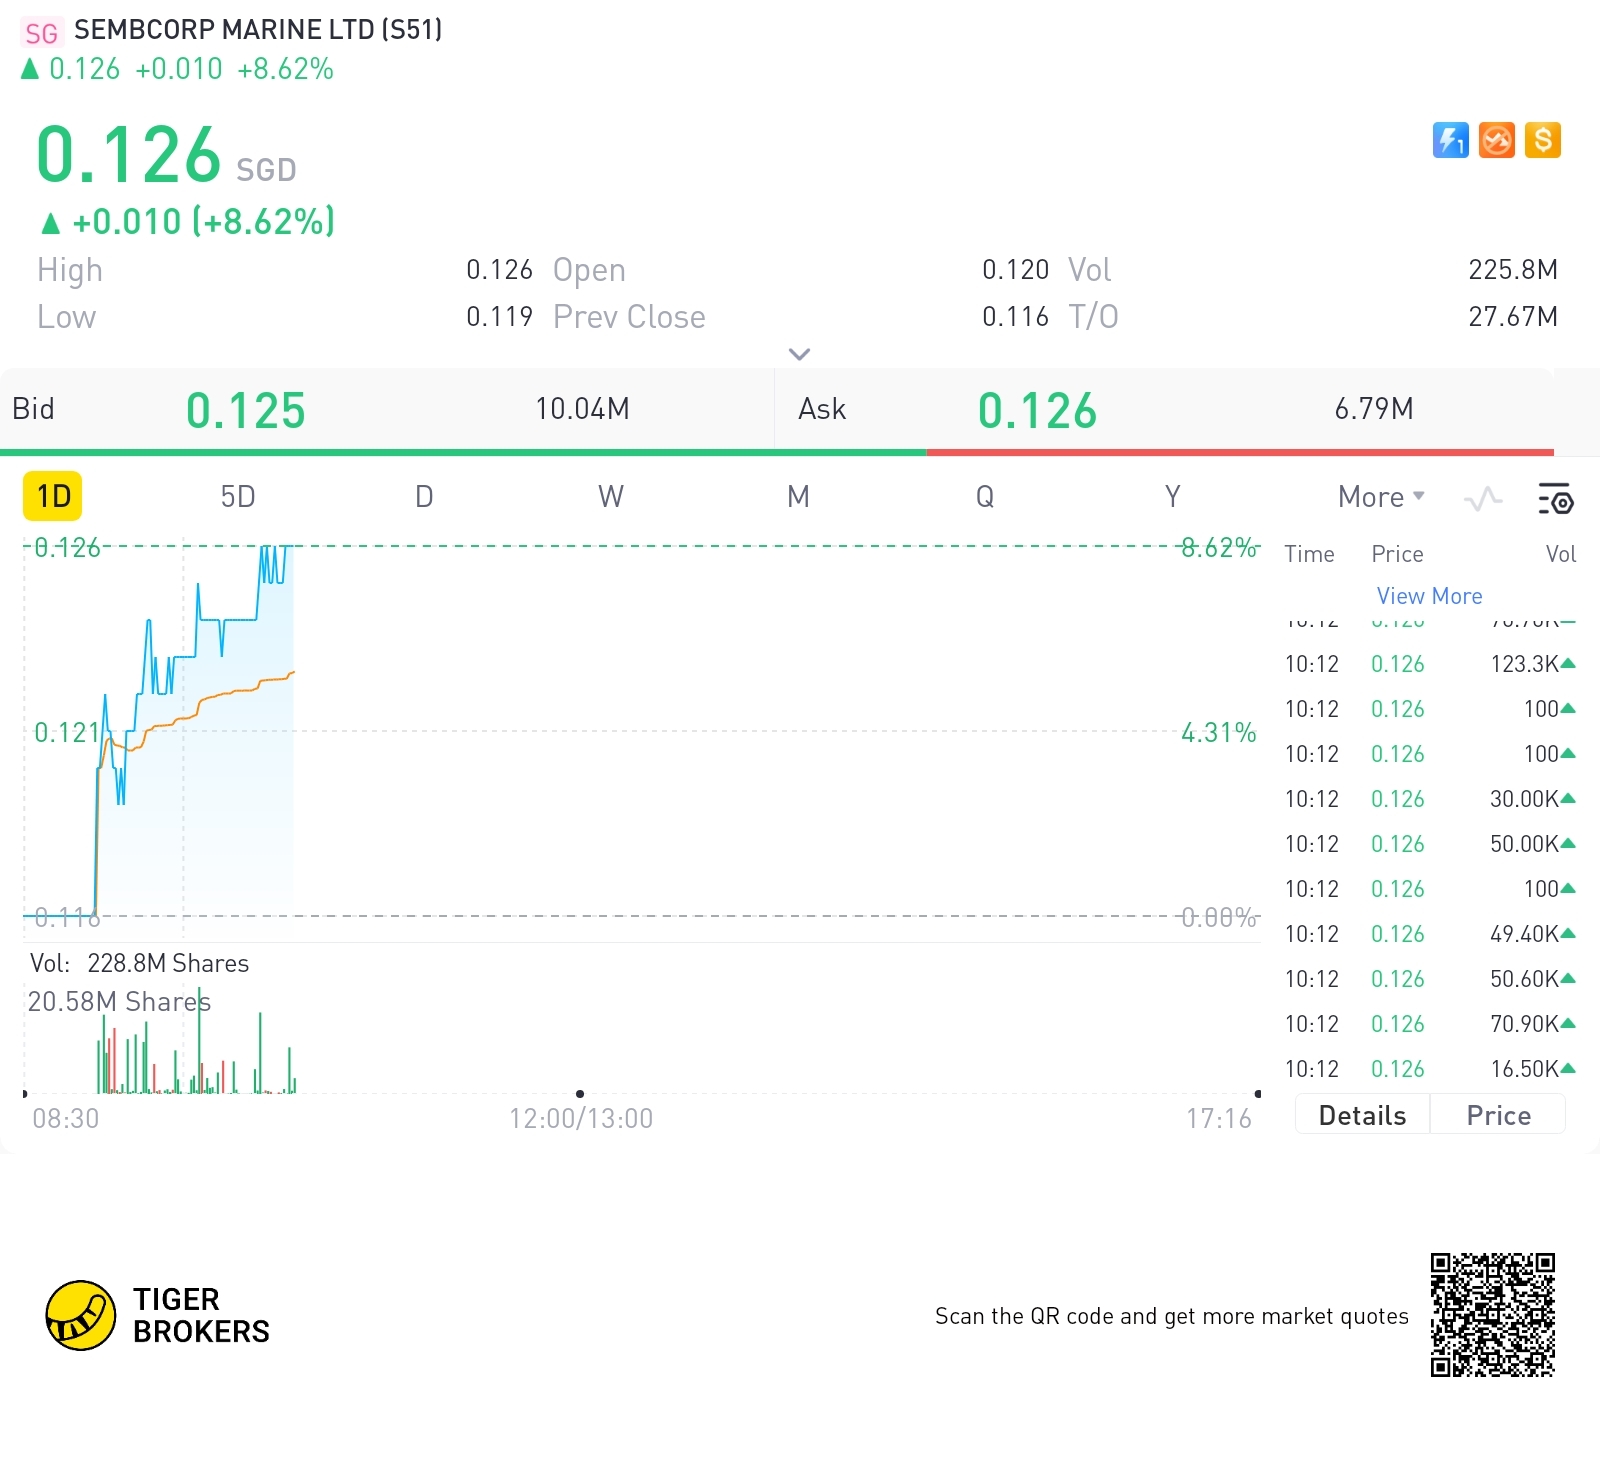Screen dimensions: 1600x1477
Task: Open chart display settings icon
Action: (x=1555, y=498)
